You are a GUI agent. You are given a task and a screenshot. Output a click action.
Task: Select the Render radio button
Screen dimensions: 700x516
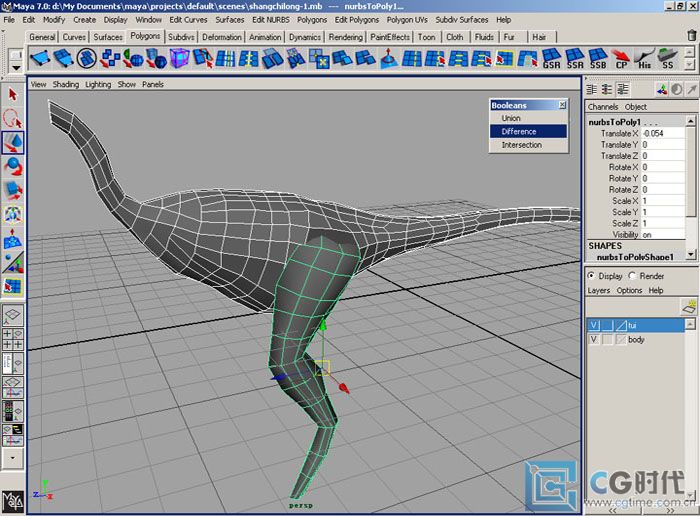tap(632, 276)
